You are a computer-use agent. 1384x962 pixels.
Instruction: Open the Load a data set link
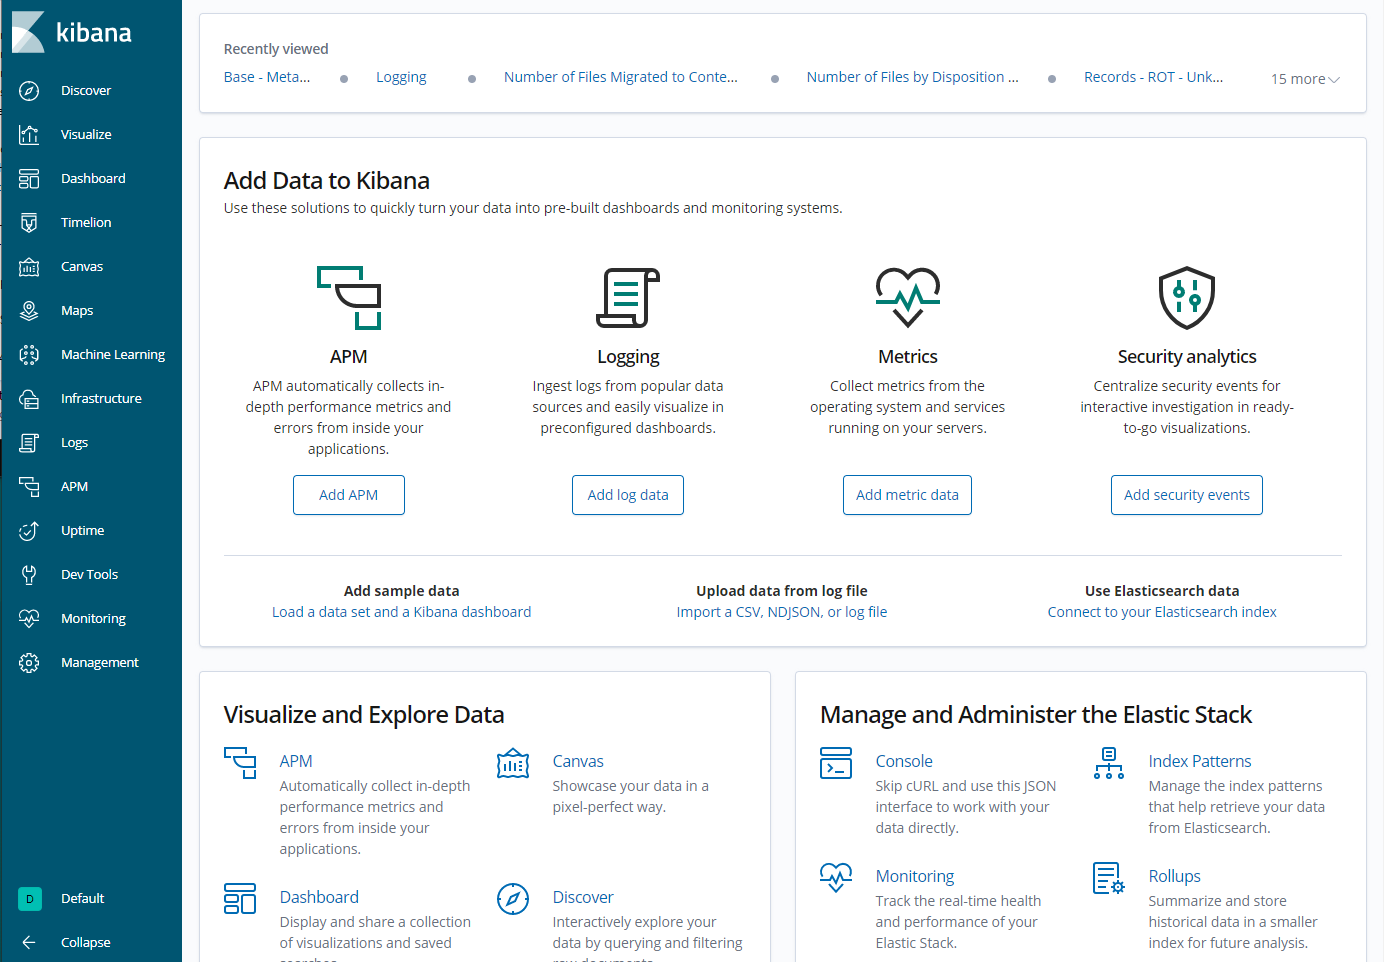click(401, 612)
